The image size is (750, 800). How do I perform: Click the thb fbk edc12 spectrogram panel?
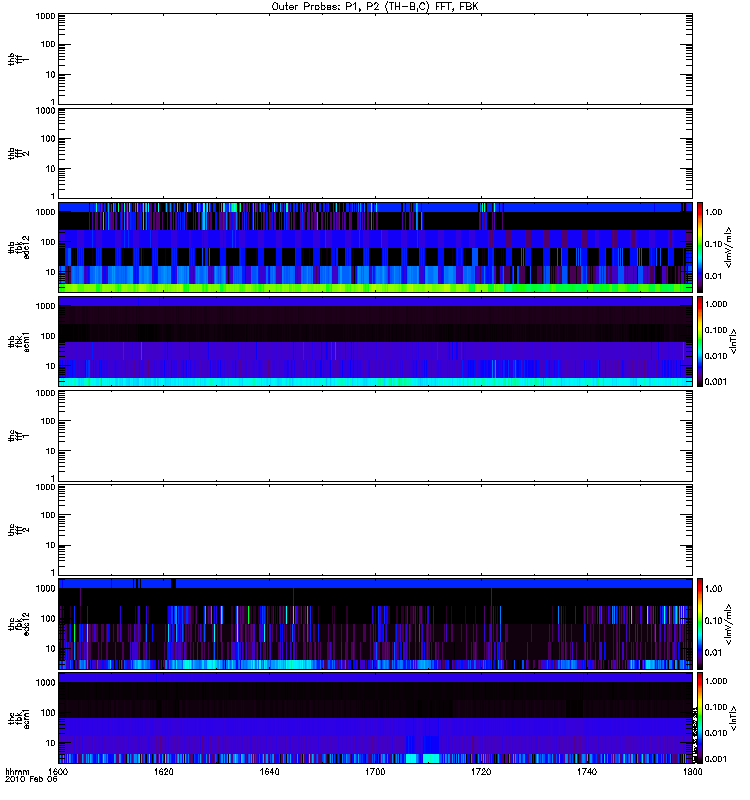[375, 247]
